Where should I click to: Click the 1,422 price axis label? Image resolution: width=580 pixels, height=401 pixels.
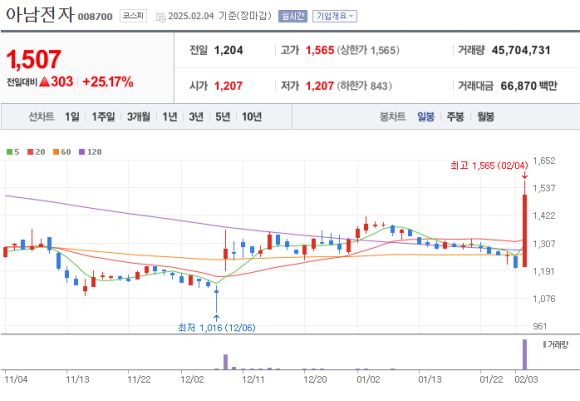(544, 216)
